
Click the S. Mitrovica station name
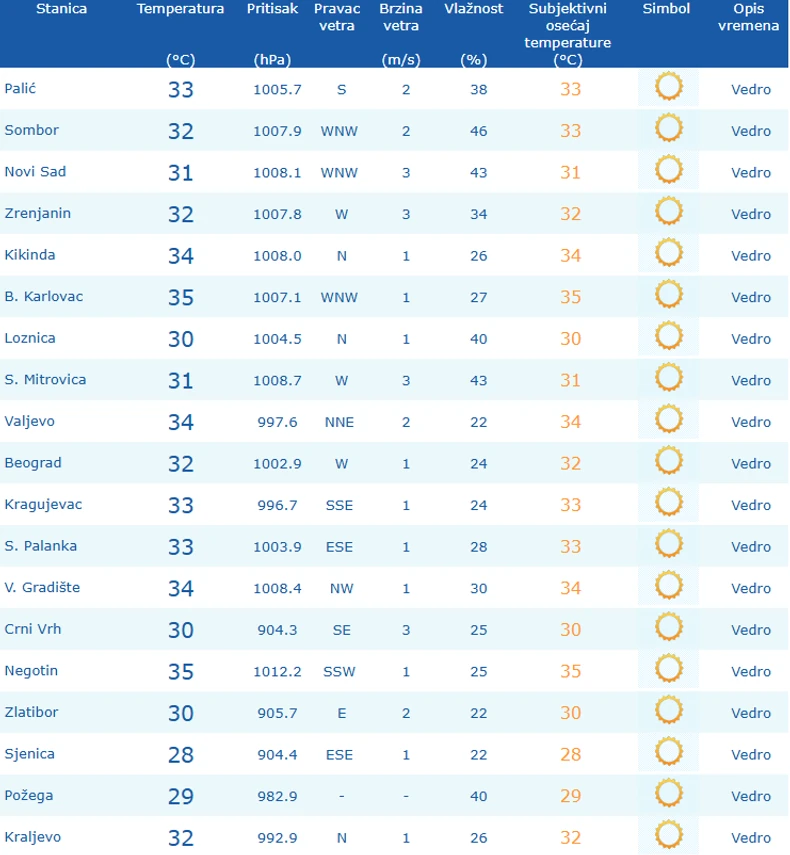(x=45, y=379)
